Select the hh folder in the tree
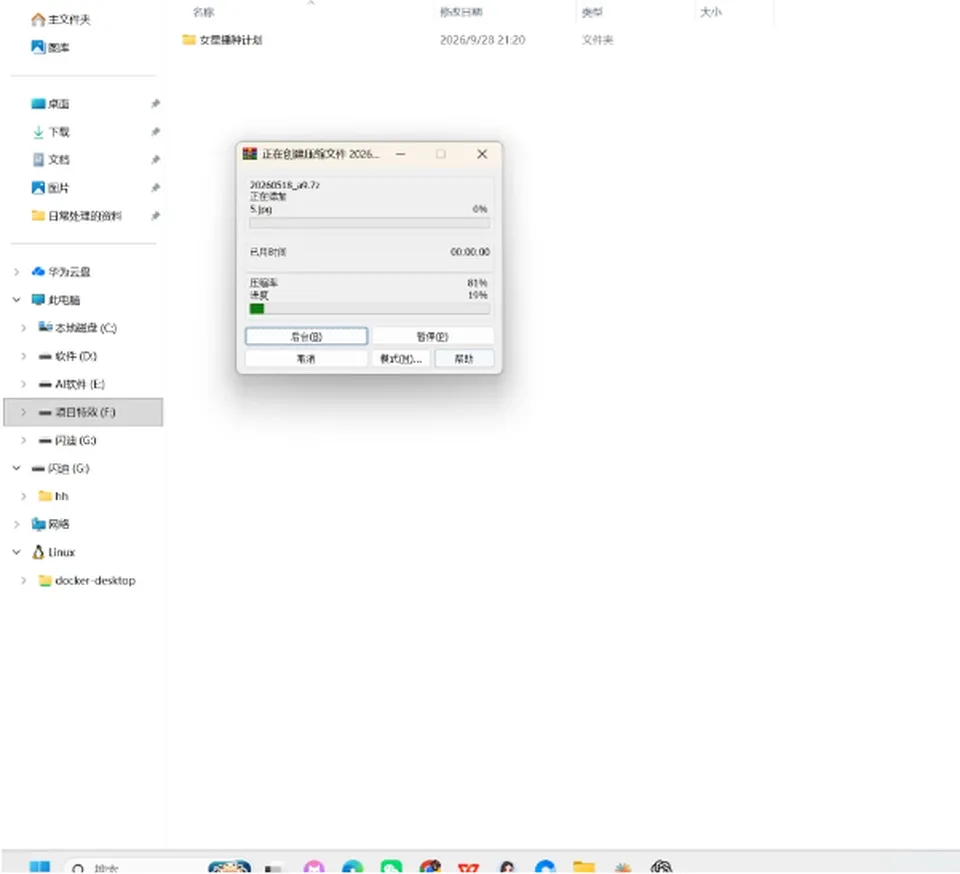This screenshot has width=960, height=874. click(x=53, y=496)
